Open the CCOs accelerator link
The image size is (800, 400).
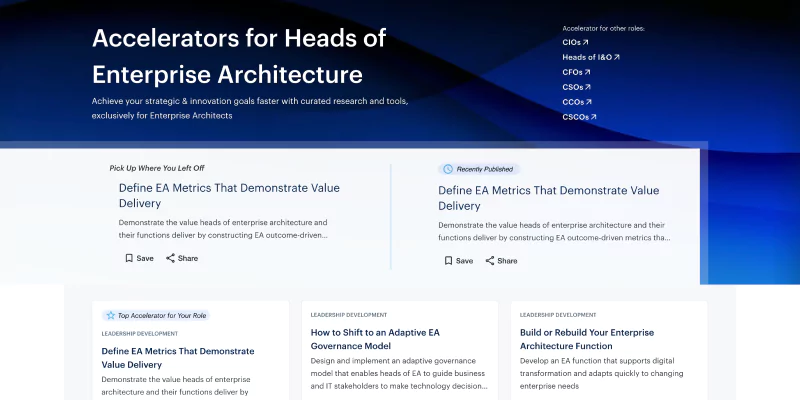click(576, 102)
